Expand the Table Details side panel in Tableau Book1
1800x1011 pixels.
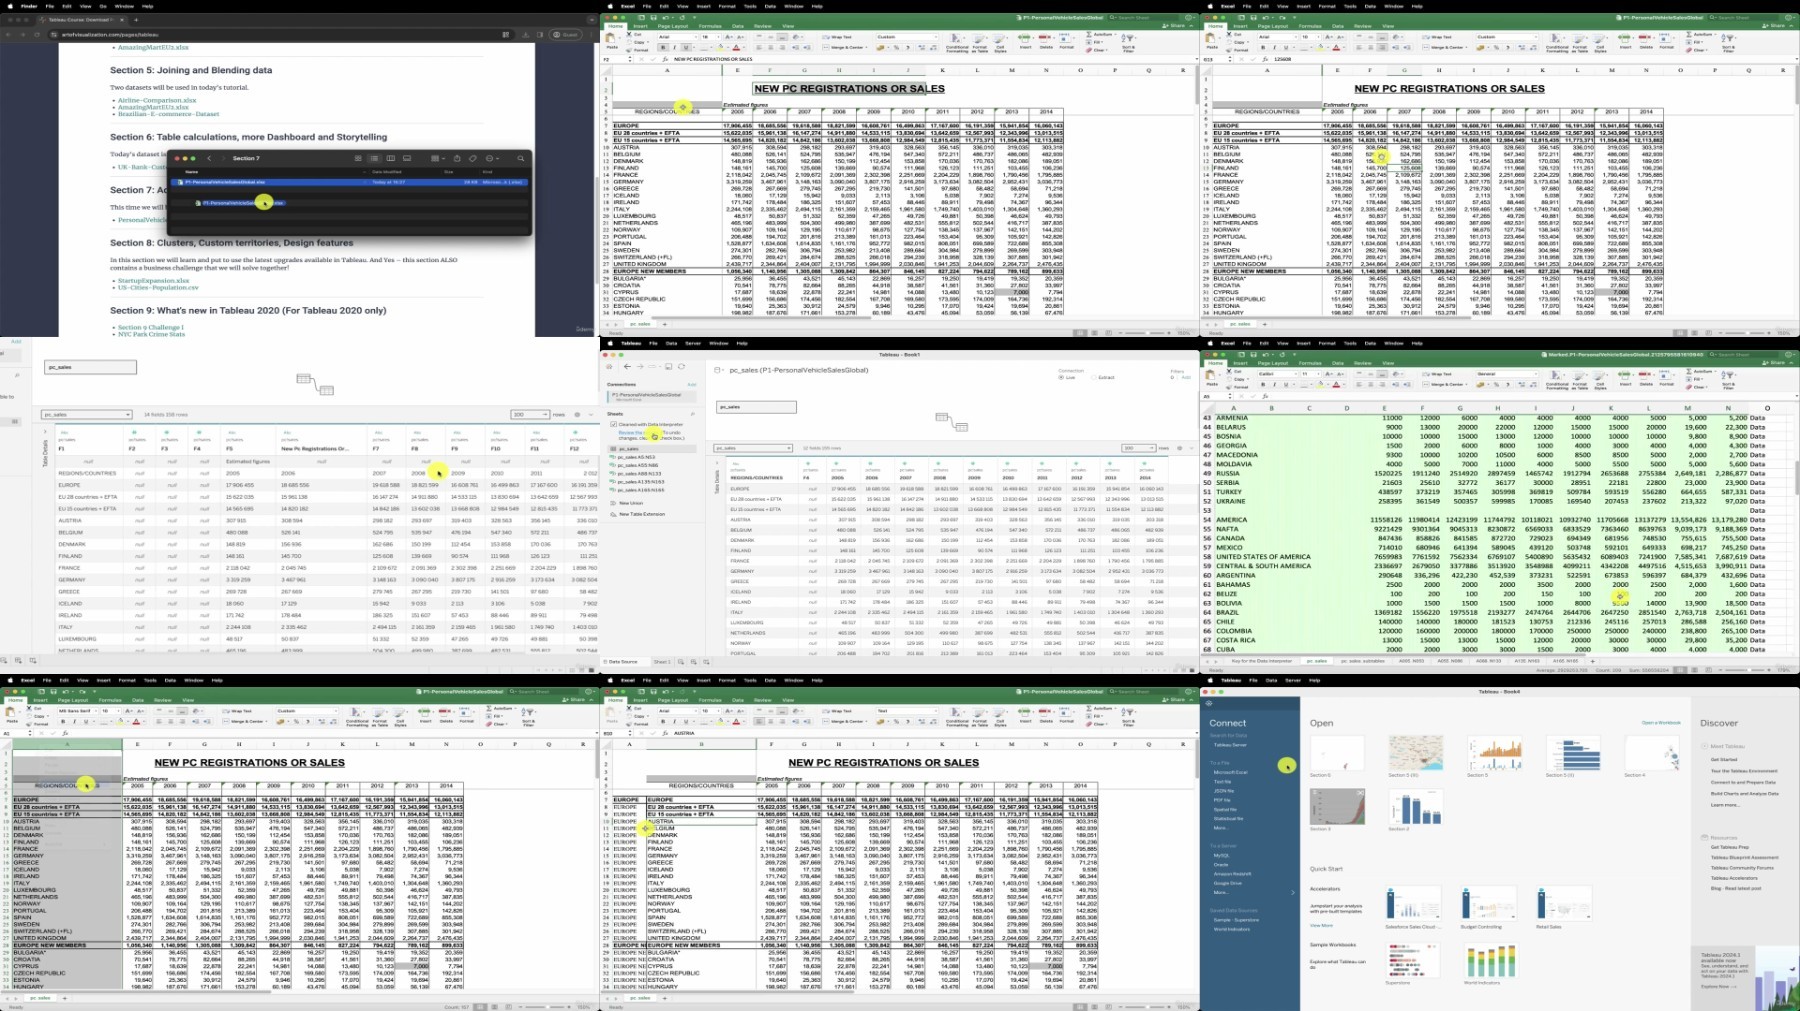coord(717,463)
